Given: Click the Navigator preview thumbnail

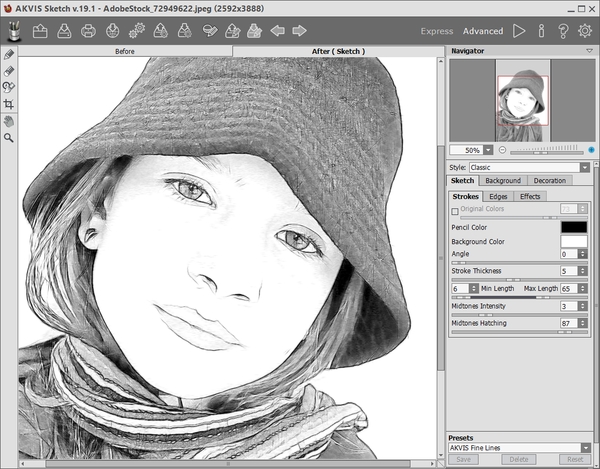Looking at the screenshot, I should coord(523,101).
